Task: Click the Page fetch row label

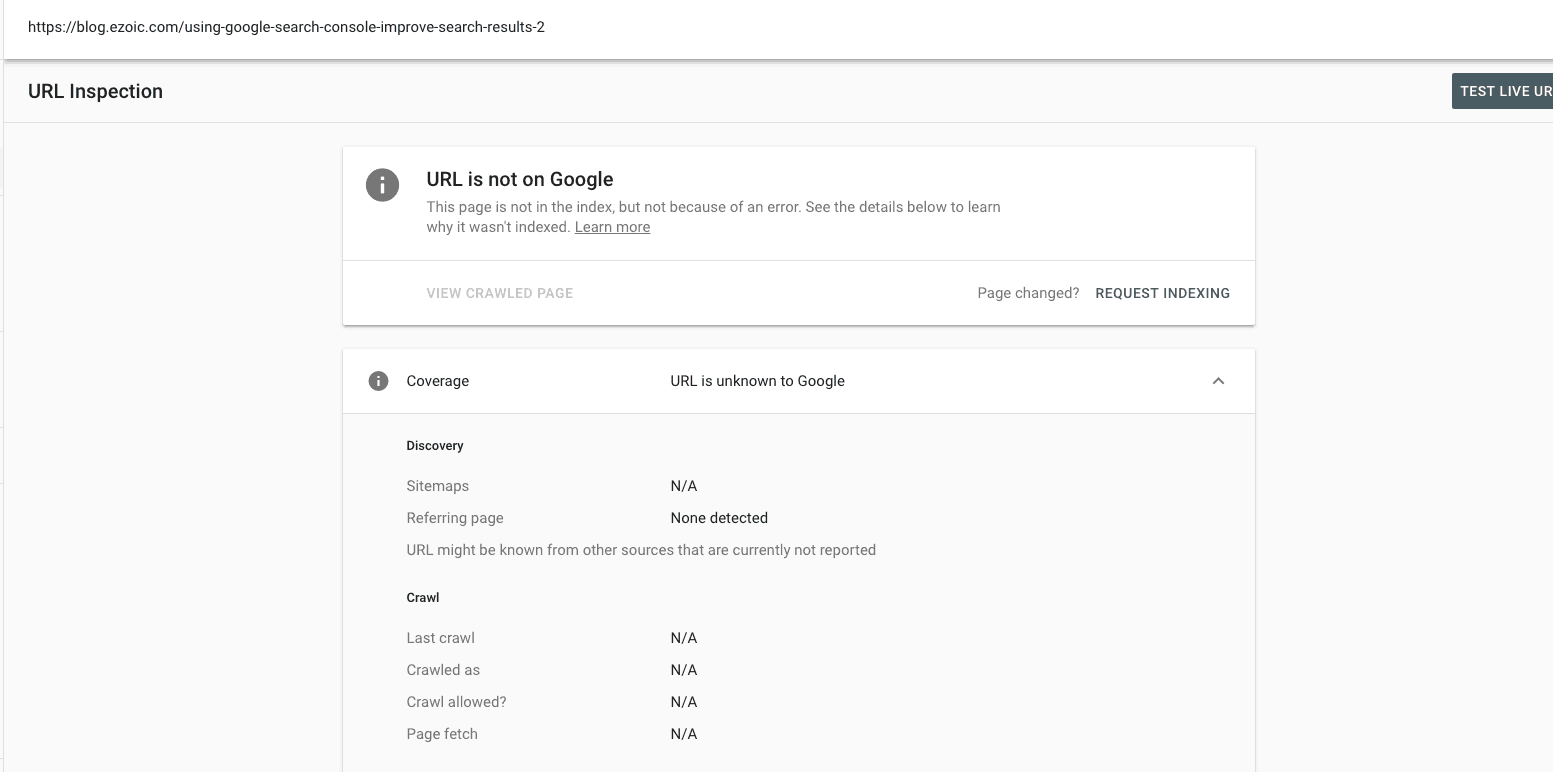Action: [x=442, y=734]
